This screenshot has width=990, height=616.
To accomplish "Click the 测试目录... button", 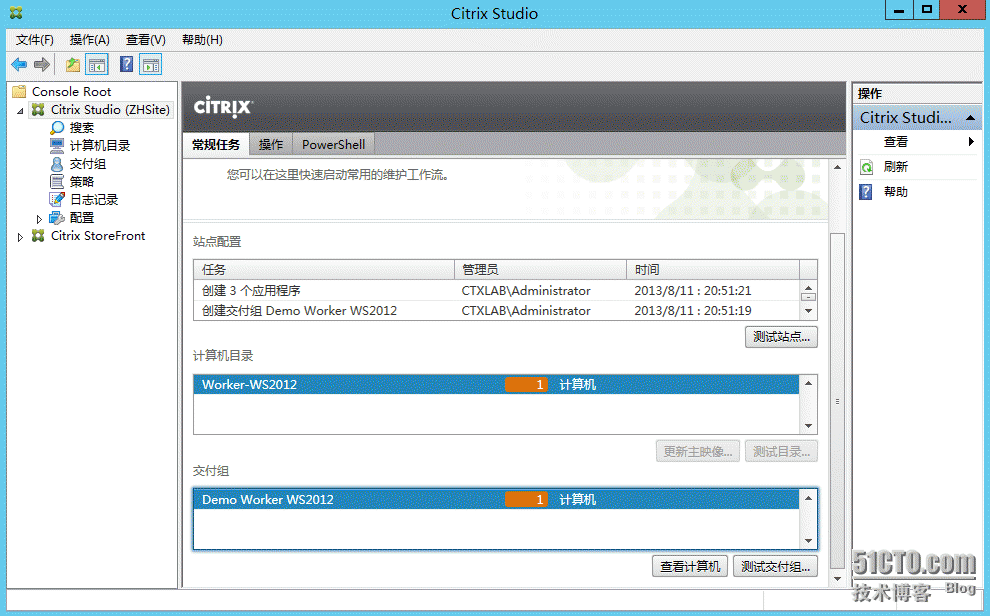I will click(x=781, y=452).
